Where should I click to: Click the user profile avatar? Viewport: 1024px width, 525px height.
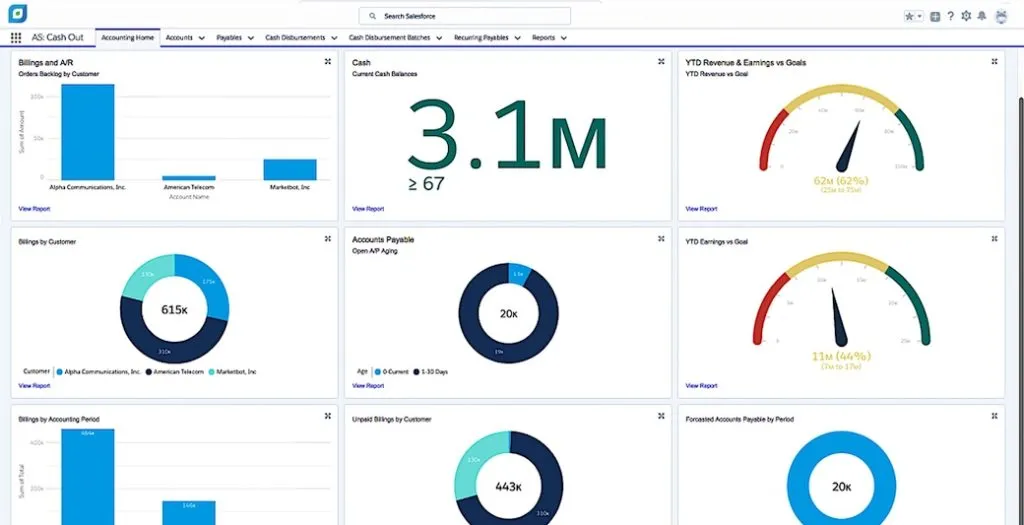point(1001,16)
